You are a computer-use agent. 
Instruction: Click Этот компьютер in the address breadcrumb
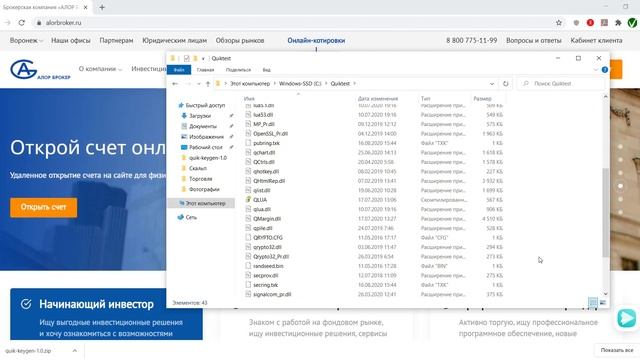pyautogui.click(x=250, y=84)
